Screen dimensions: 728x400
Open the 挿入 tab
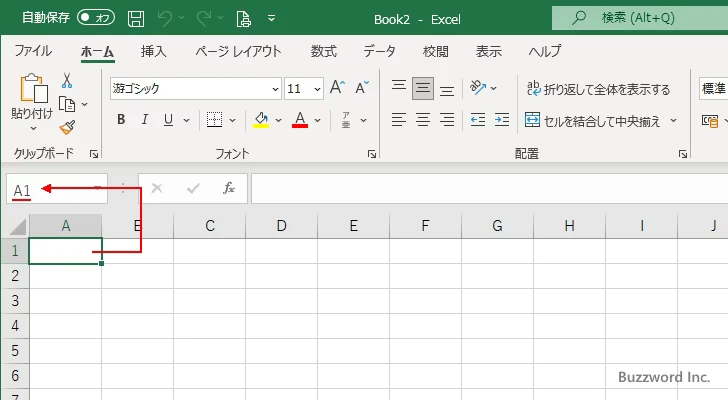coord(154,51)
